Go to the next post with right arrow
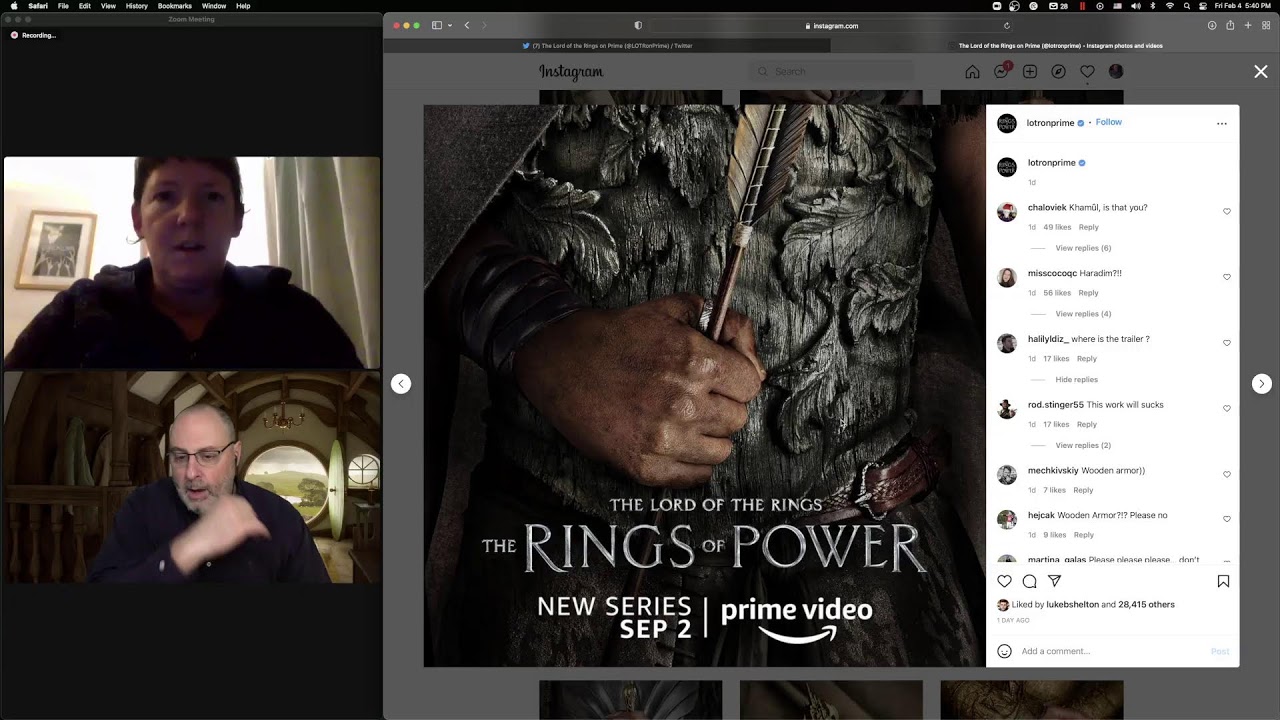Screen dimensions: 1280x720 1262,383
